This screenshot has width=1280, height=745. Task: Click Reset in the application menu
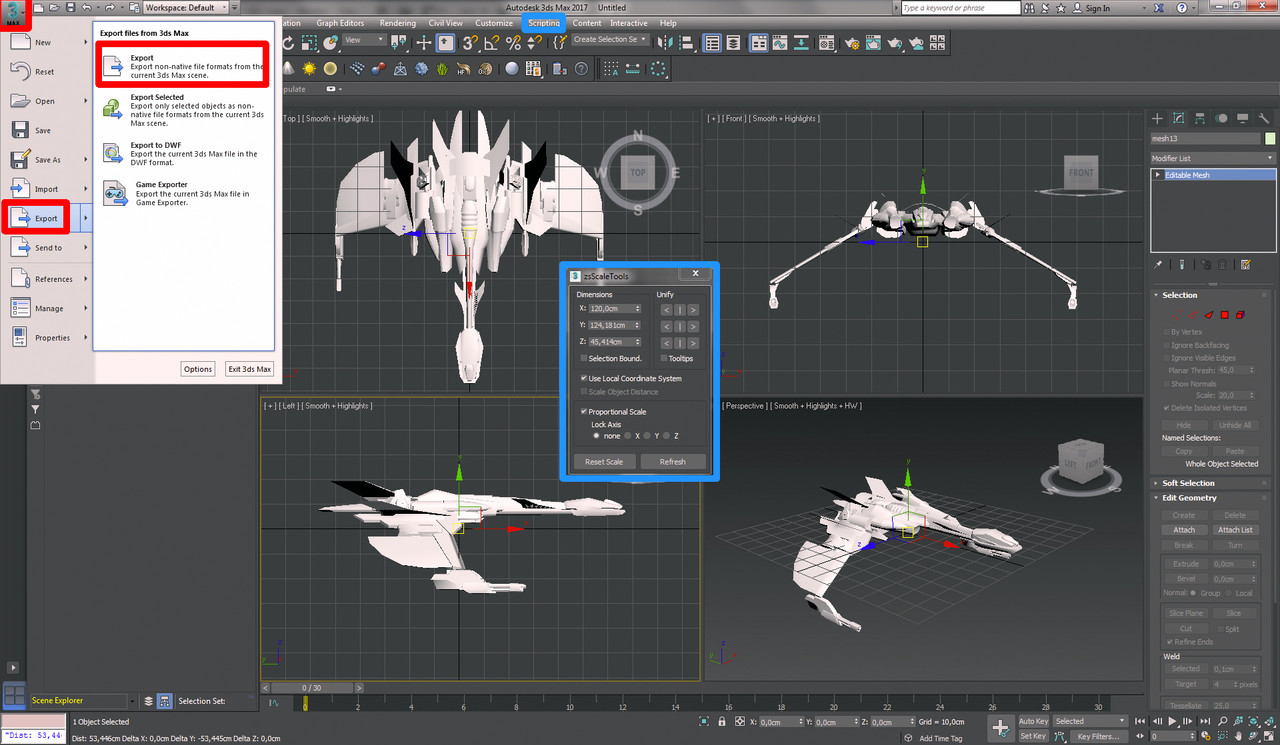tap(47, 72)
